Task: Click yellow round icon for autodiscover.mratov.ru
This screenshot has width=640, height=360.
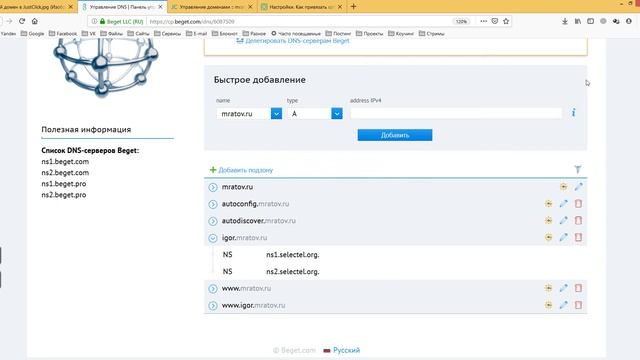Action: click(x=549, y=221)
